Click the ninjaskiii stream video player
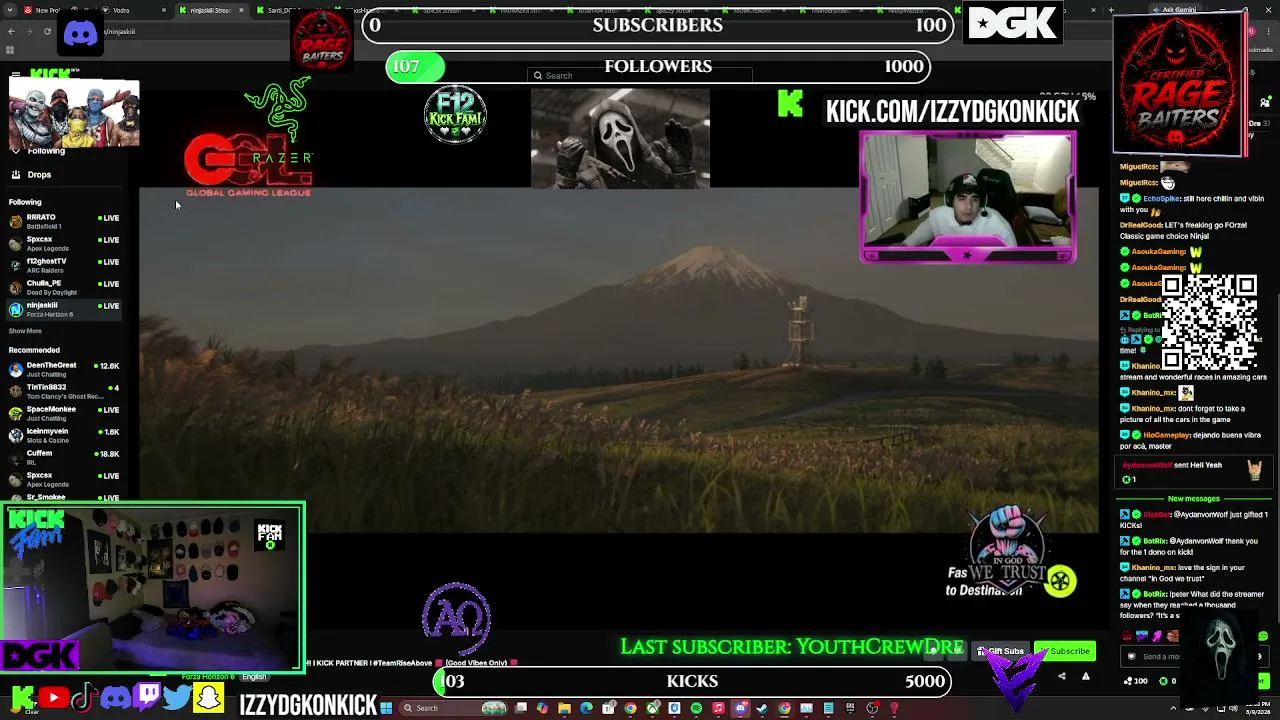Screen dimensions: 1280x720 (619, 360)
